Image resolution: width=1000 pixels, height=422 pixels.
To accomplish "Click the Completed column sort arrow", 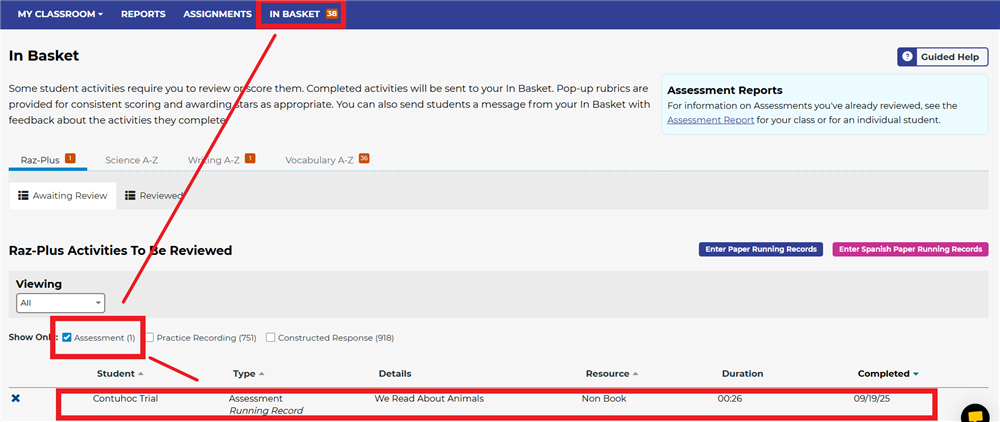I will pos(915,374).
